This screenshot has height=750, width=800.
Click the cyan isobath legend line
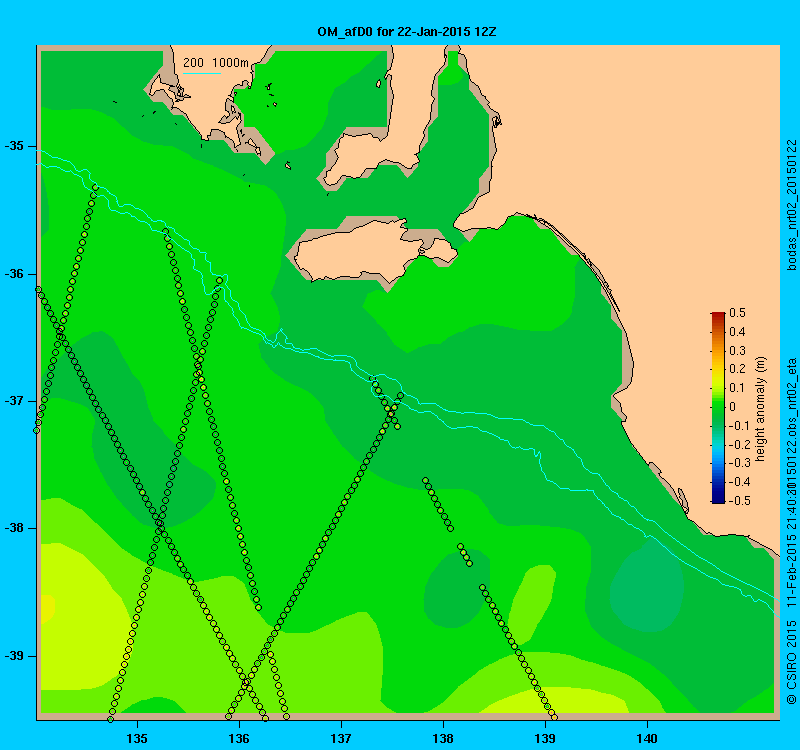coord(202,73)
